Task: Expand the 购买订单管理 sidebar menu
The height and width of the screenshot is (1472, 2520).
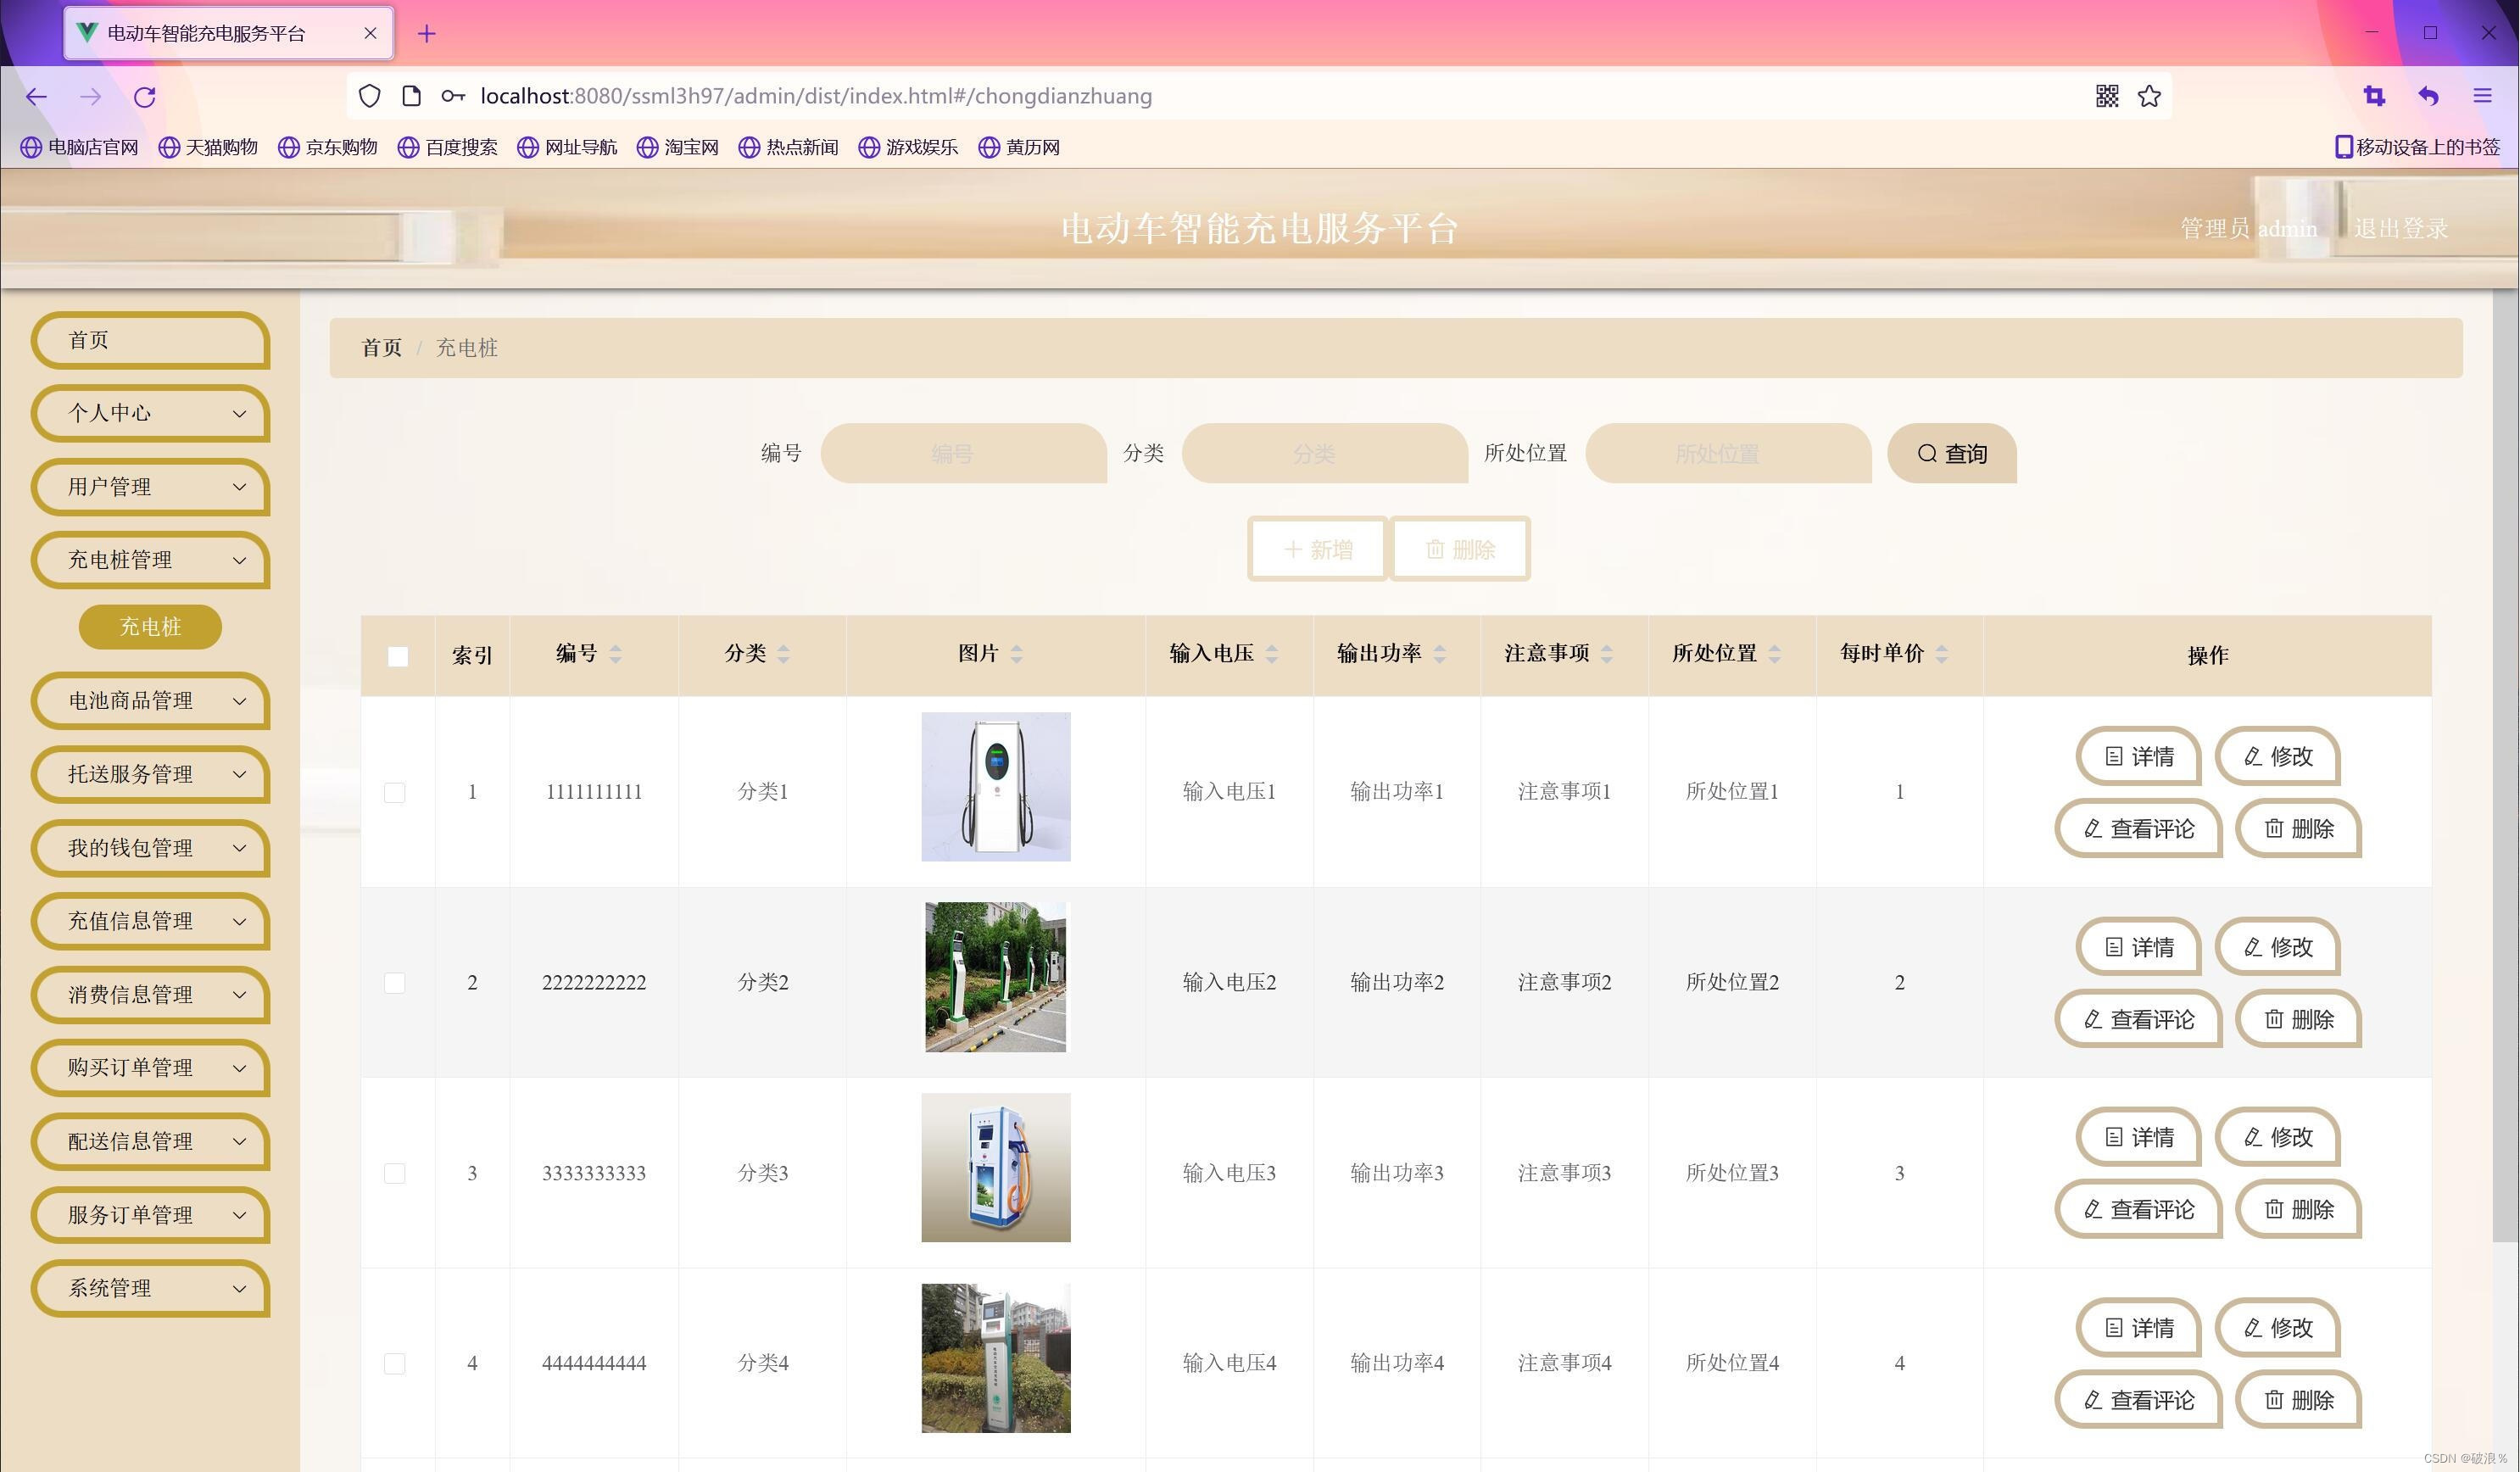Action: (x=151, y=1068)
